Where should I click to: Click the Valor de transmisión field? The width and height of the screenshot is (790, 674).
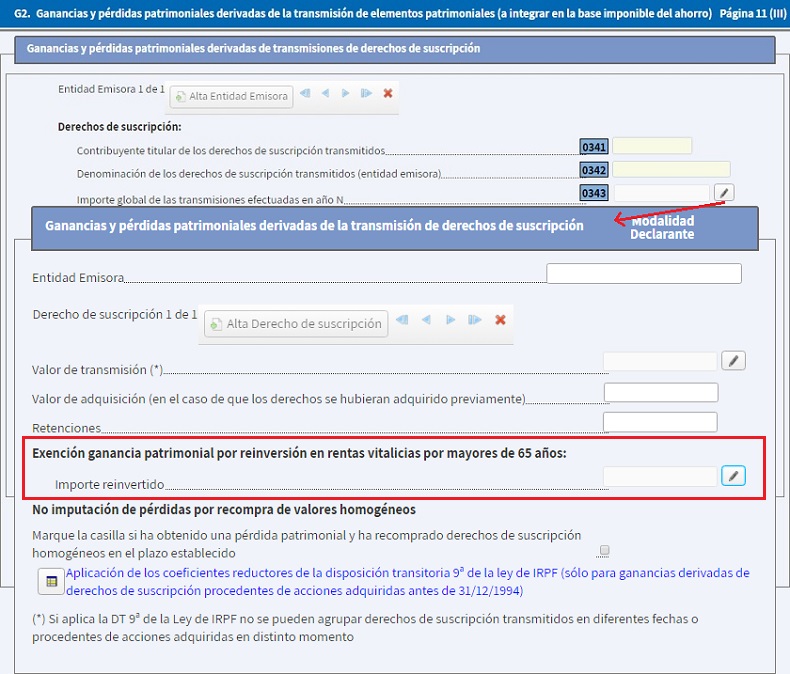pyautogui.click(x=660, y=361)
